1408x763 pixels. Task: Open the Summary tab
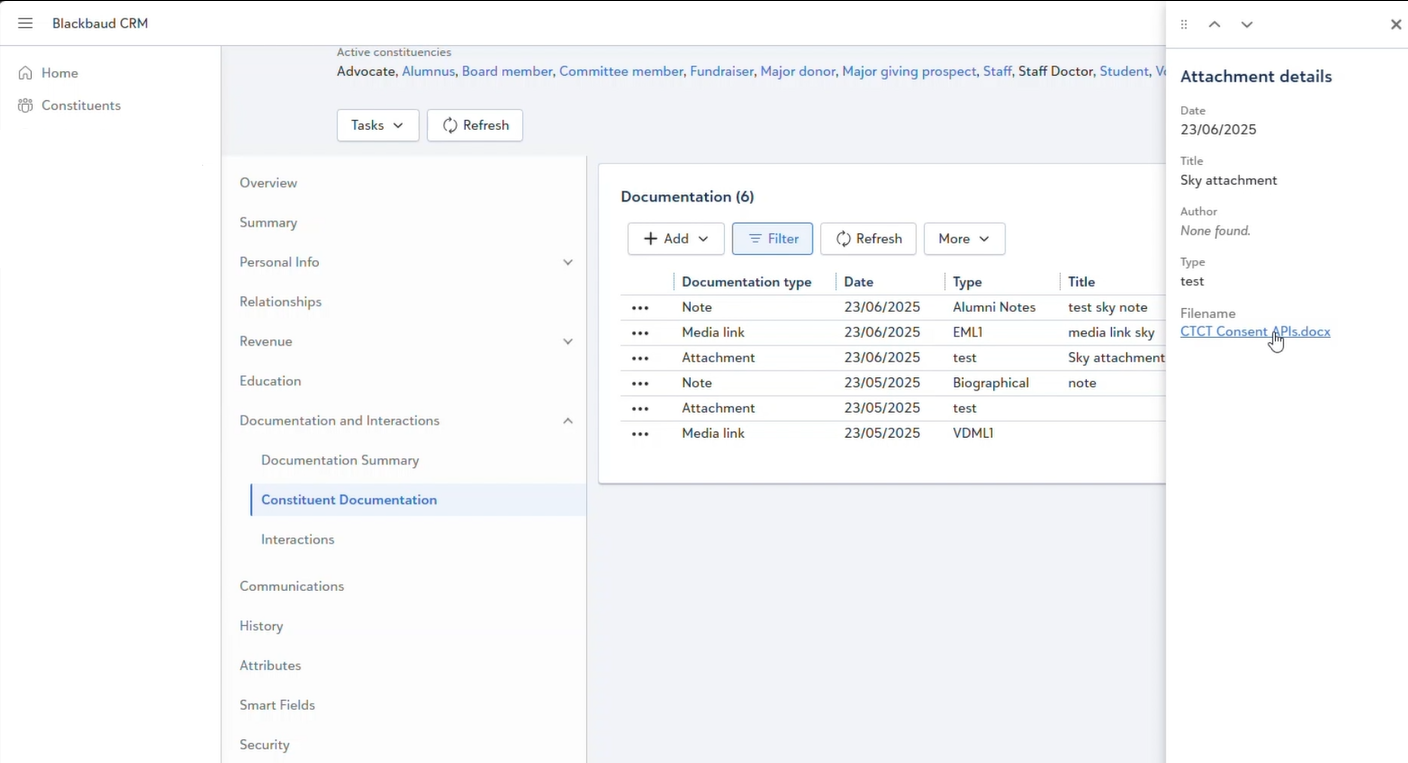(x=268, y=222)
